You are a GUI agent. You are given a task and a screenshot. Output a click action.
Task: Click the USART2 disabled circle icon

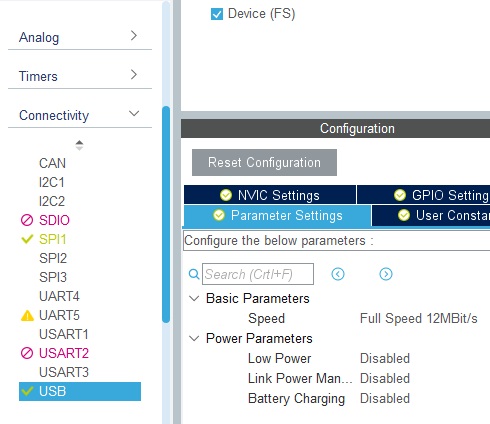tap(27, 353)
